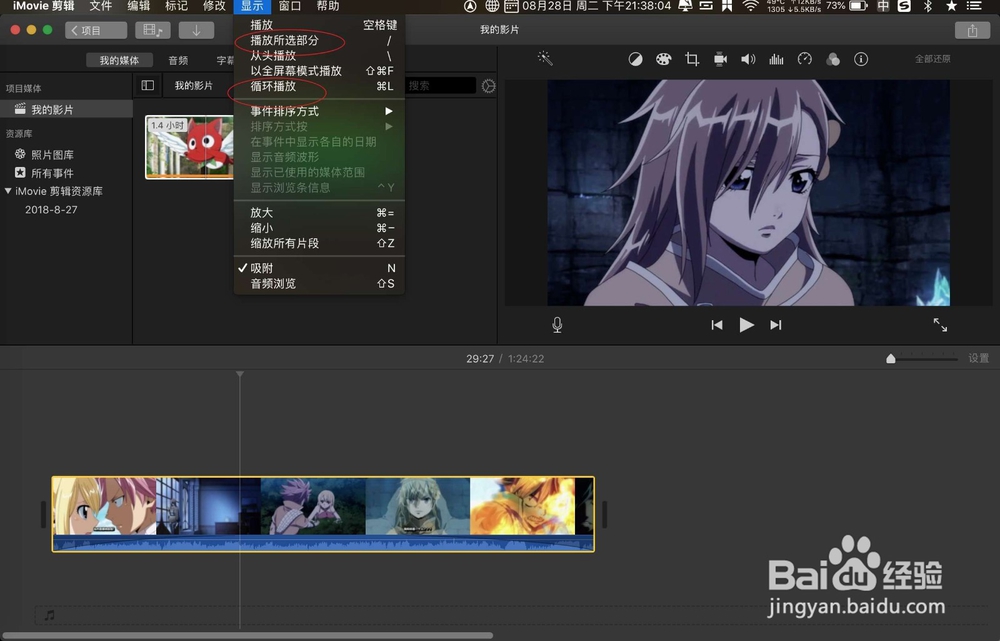This screenshot has height=641, width=1000.
Task: Open the clip speed adjustment tool
Action: 804,59
